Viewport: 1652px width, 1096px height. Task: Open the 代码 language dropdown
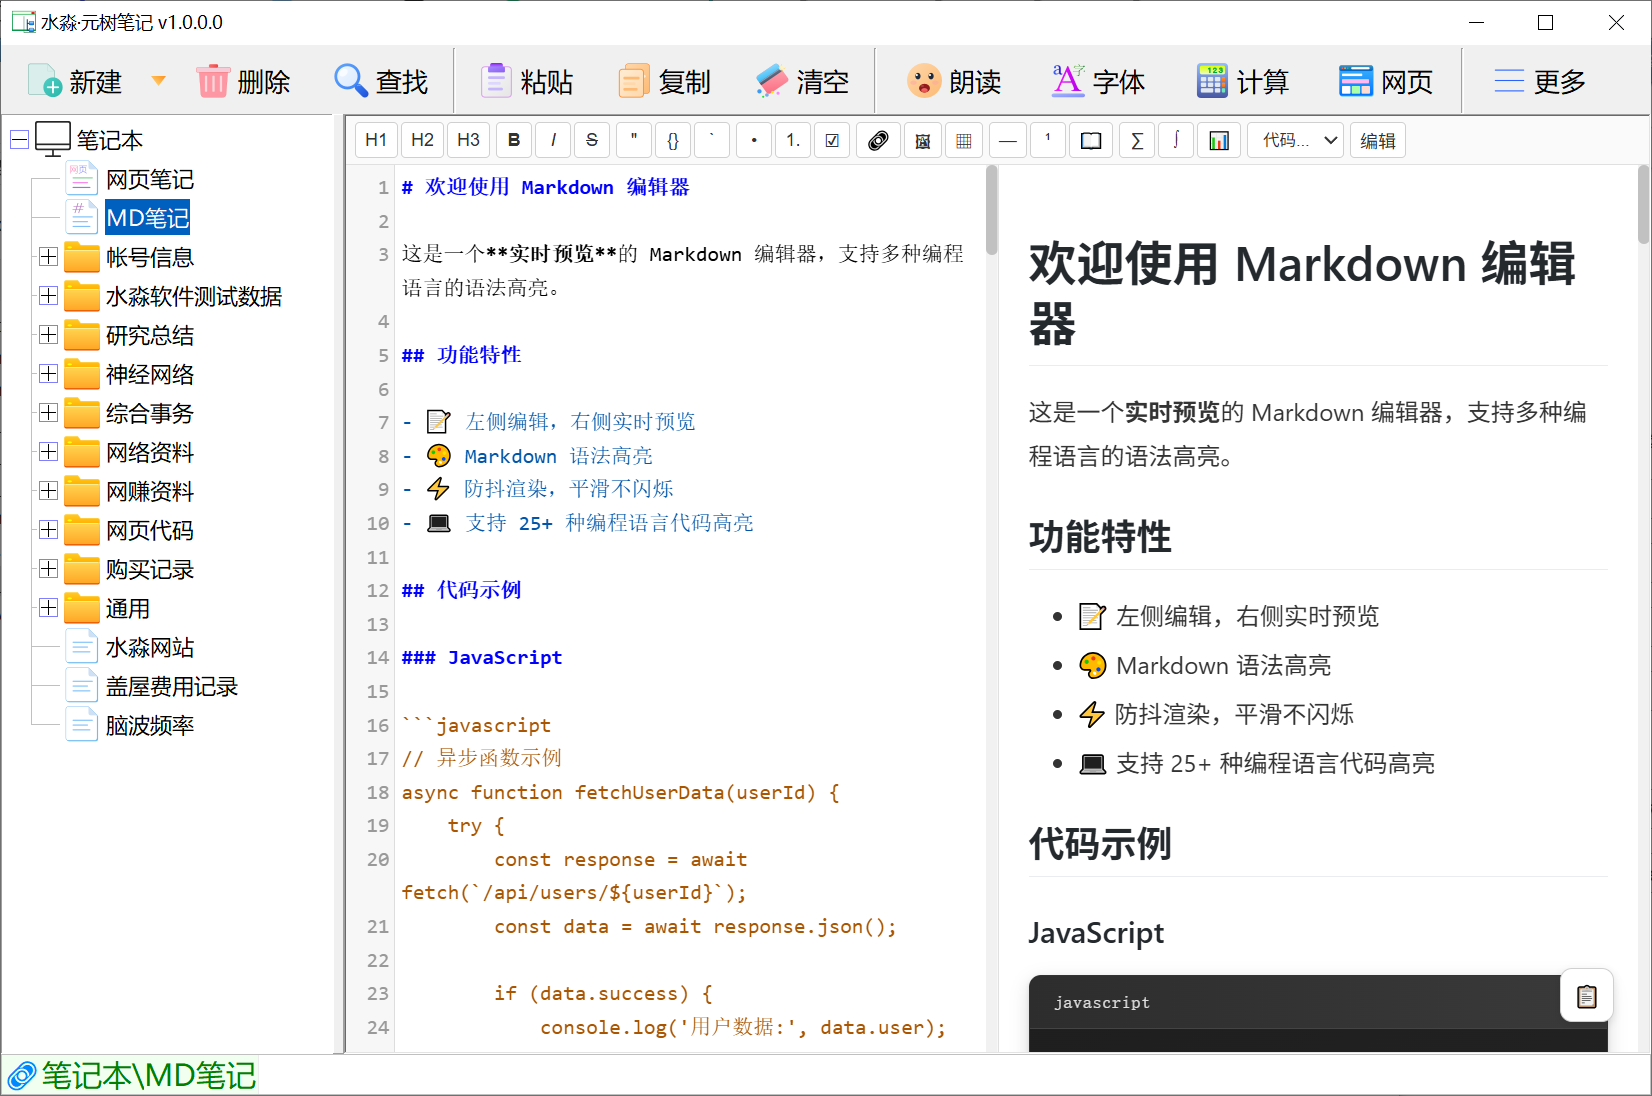coord(1299,140)
